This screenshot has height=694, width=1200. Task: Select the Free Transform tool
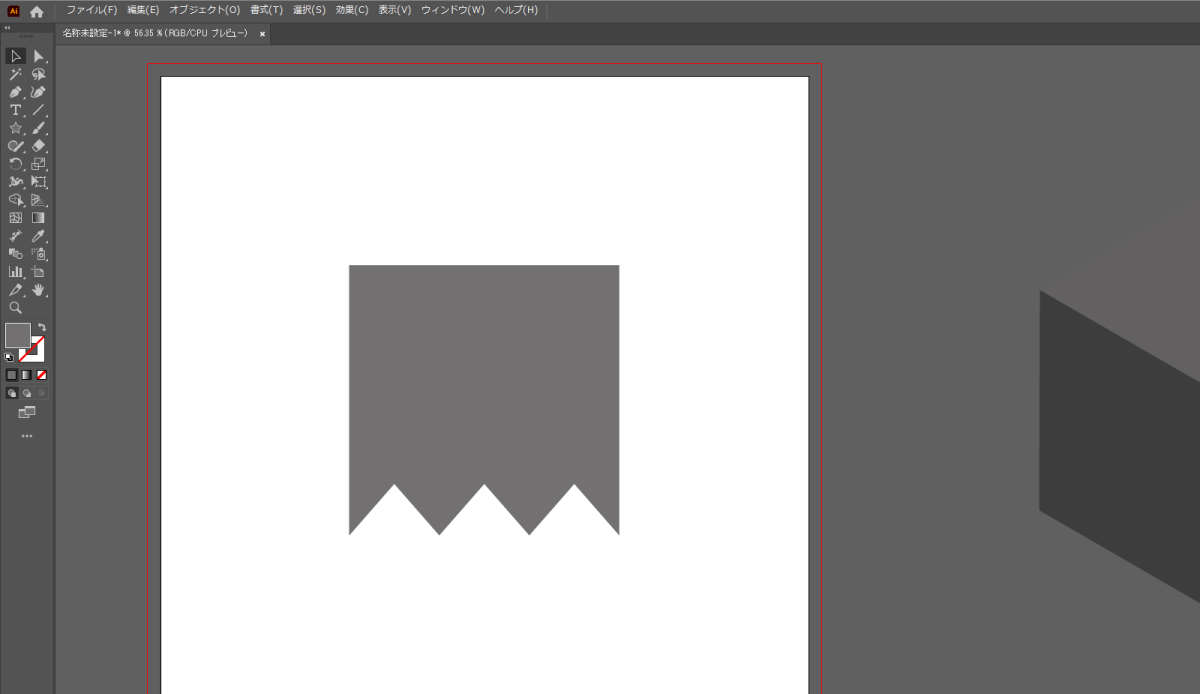[x=39, y=182]
